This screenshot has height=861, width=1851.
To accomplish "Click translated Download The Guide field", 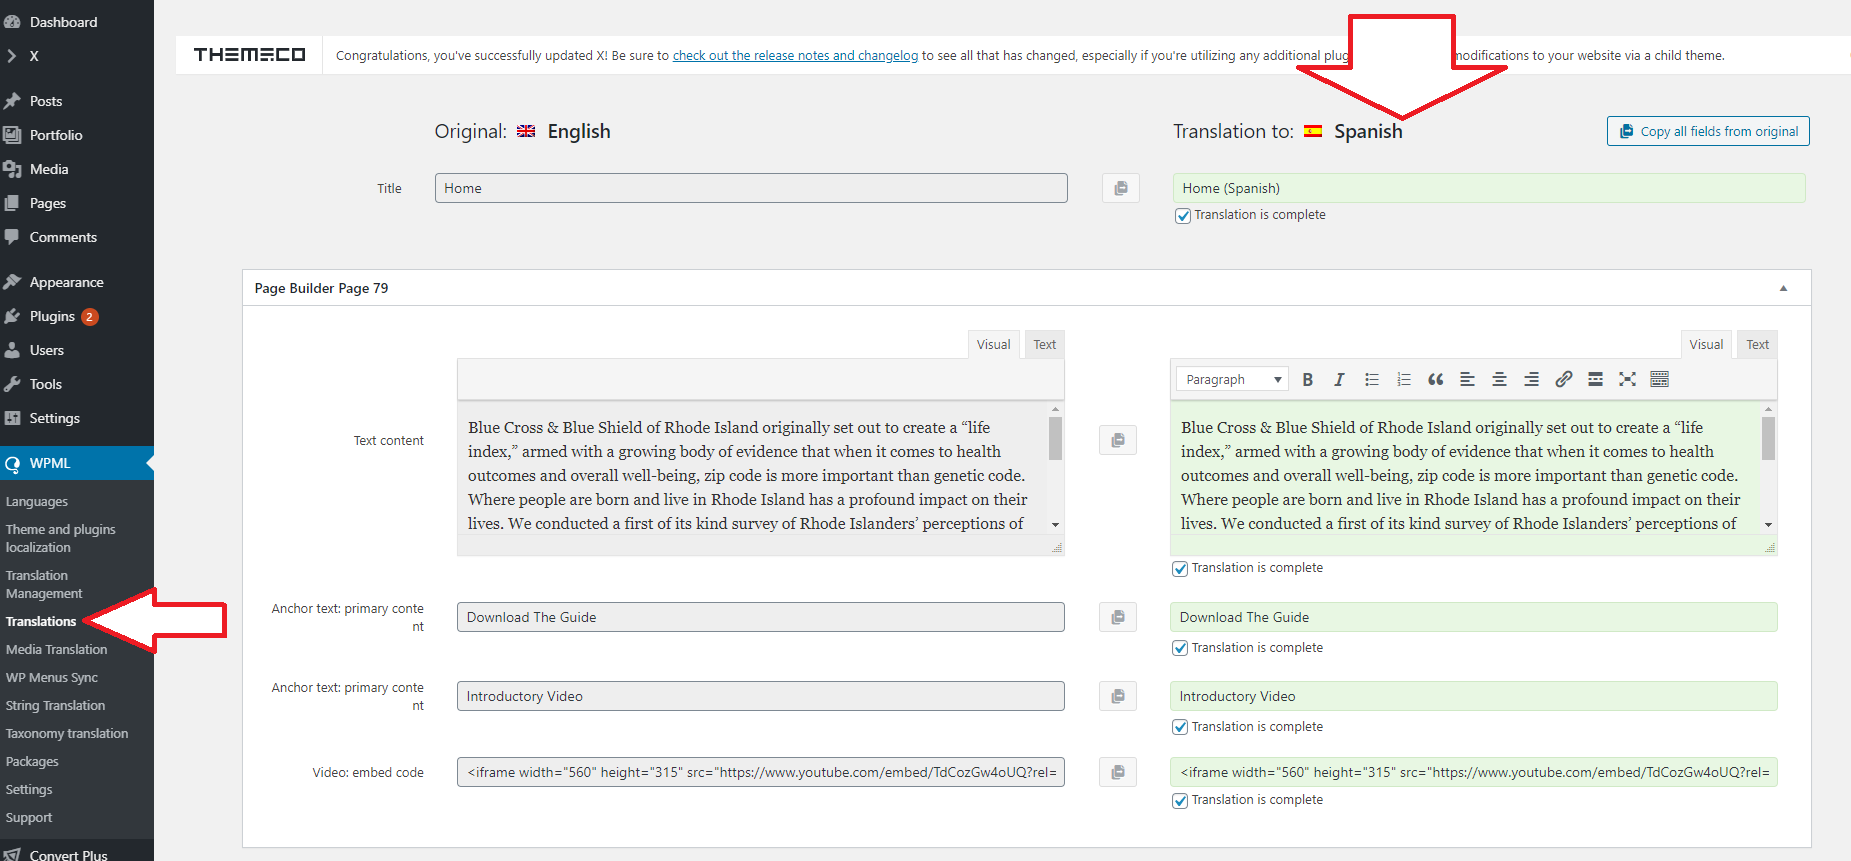I will pos(1474,617).
